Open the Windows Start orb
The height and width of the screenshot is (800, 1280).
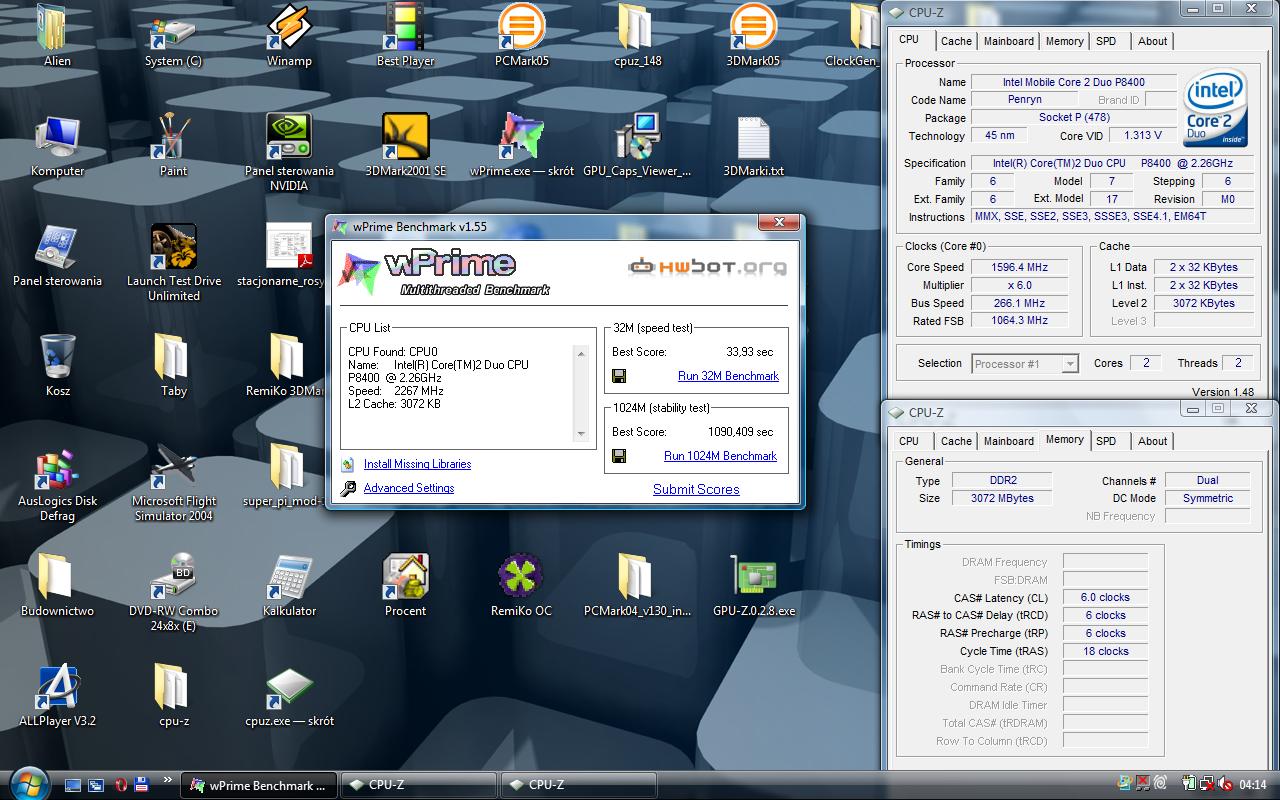pyautogui.click(x=27, y=783)
